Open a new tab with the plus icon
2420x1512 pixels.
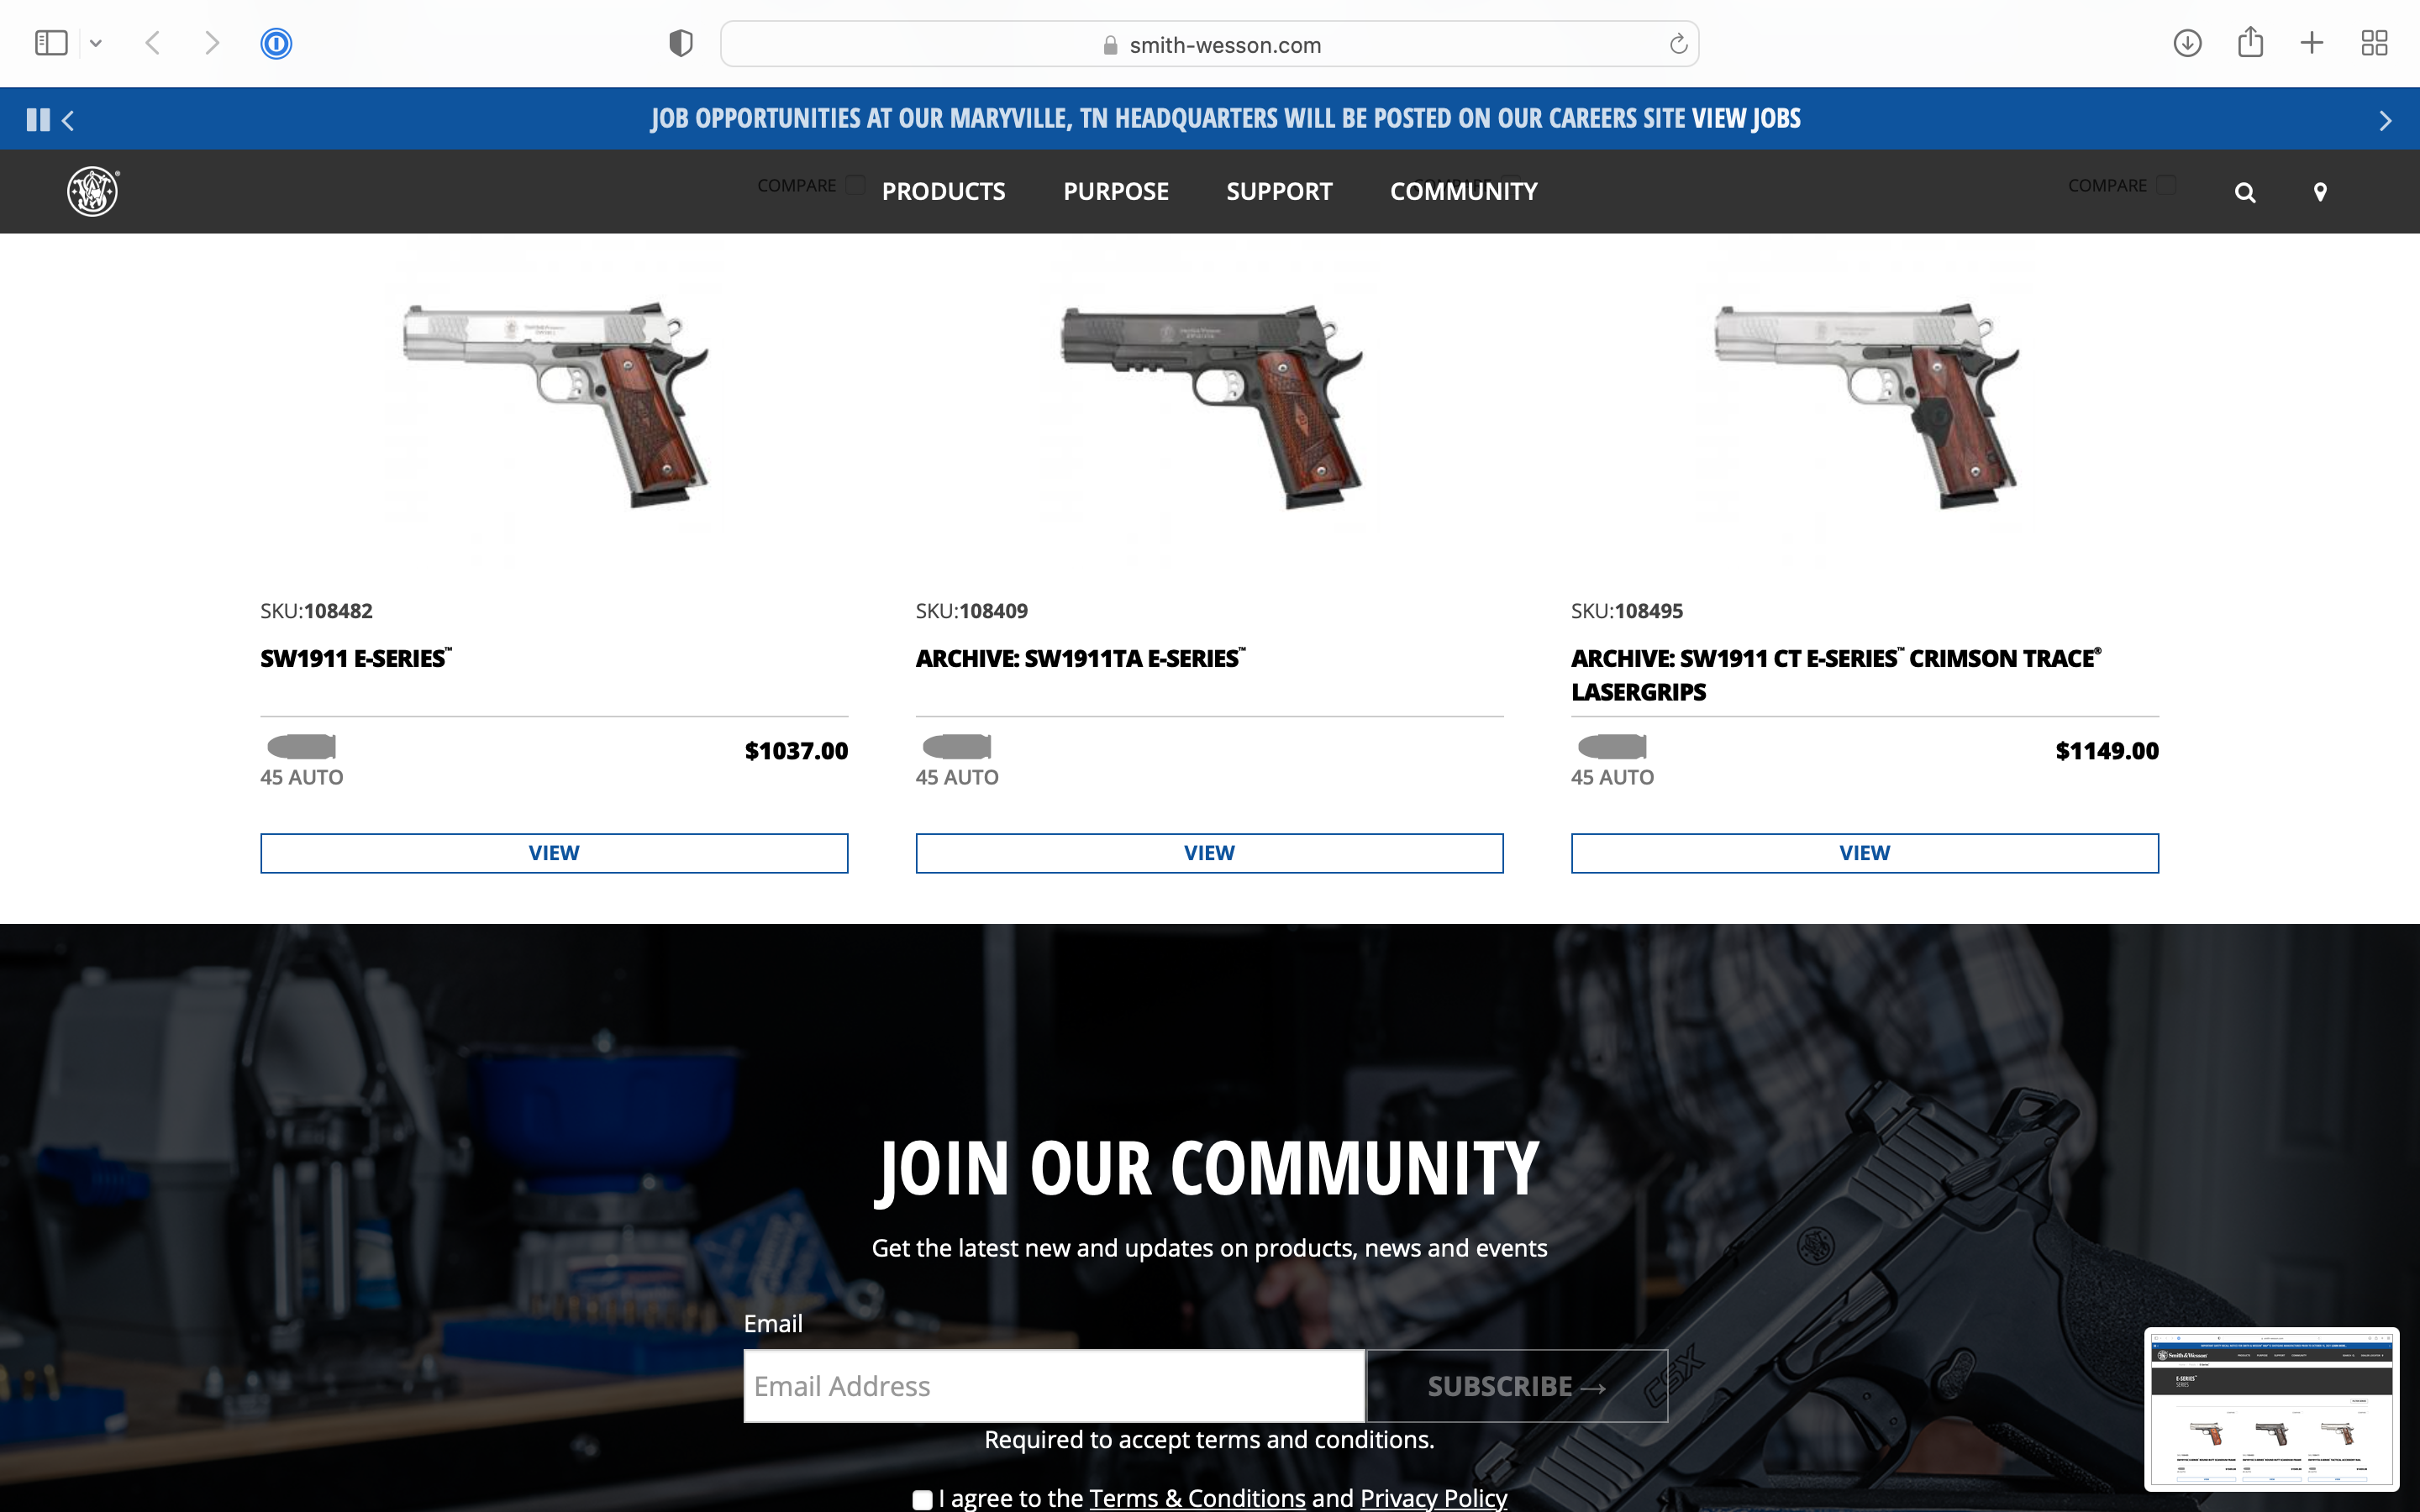(2311, 43)
